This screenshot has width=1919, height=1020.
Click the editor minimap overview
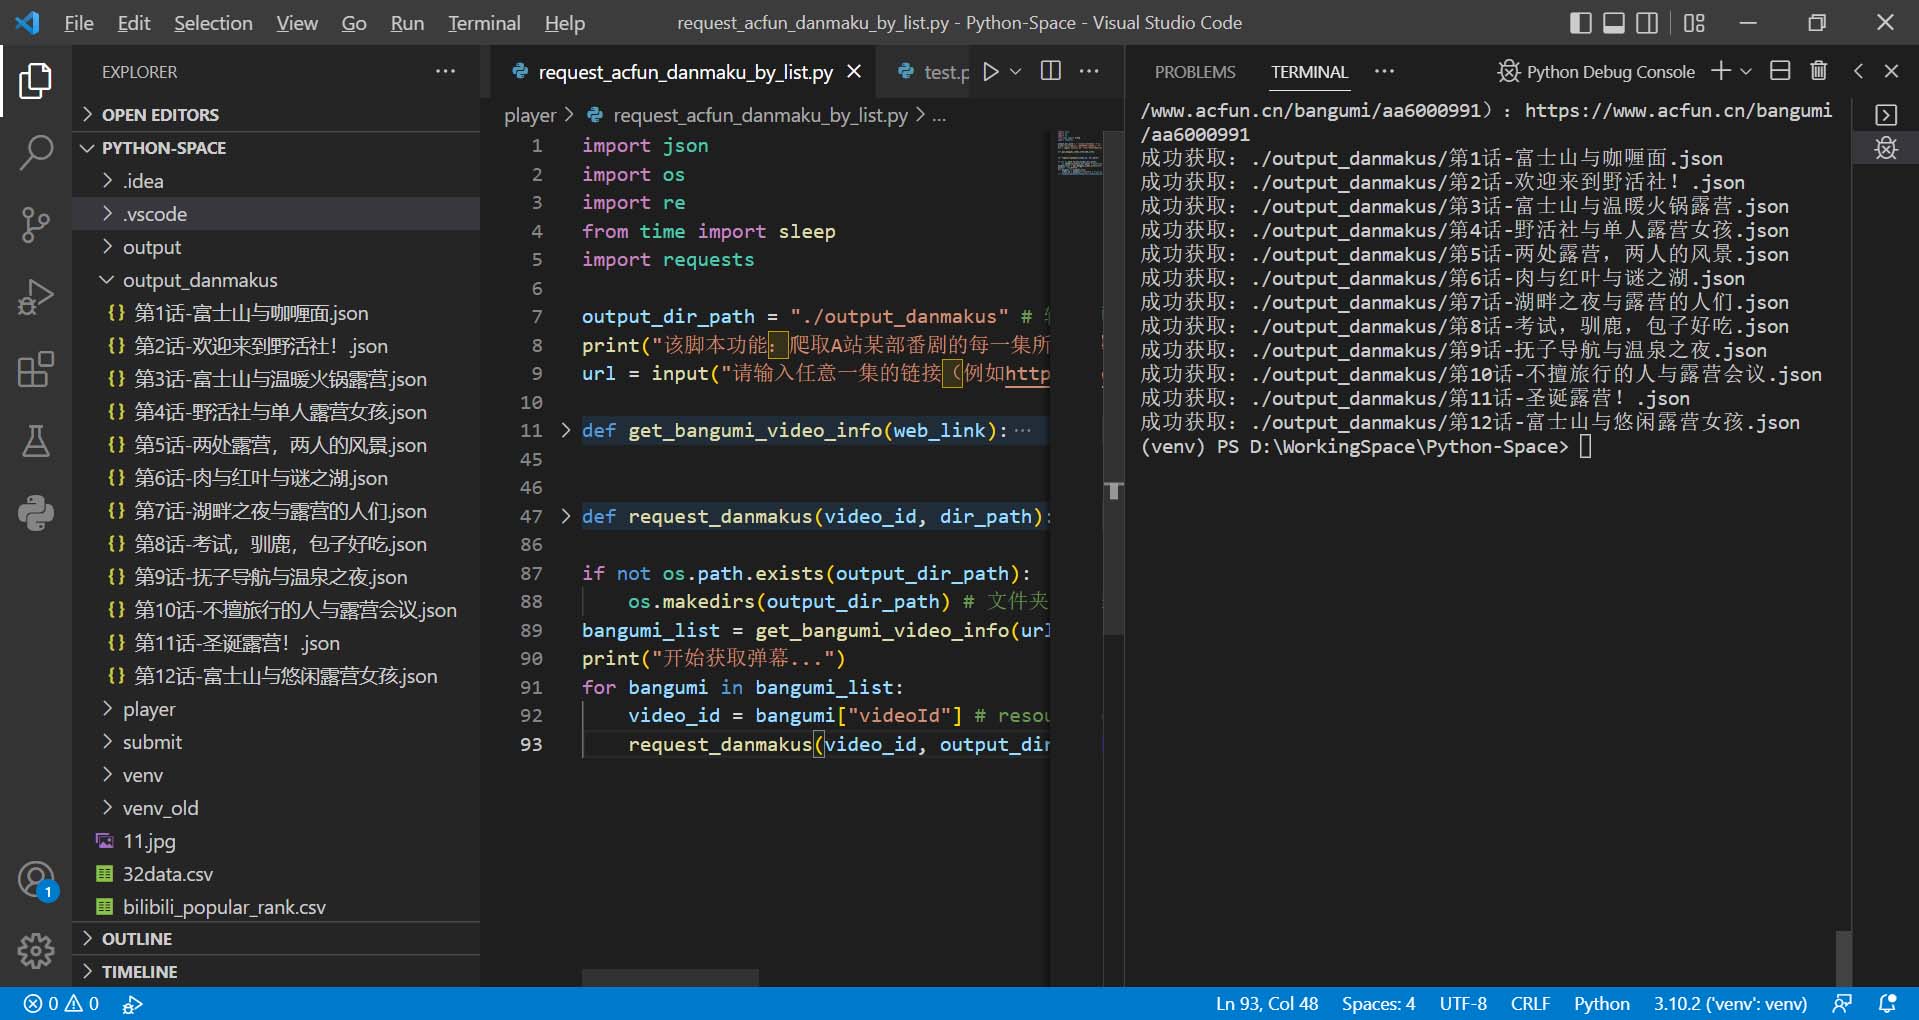pyautogui.click(x=1080, y=152)
